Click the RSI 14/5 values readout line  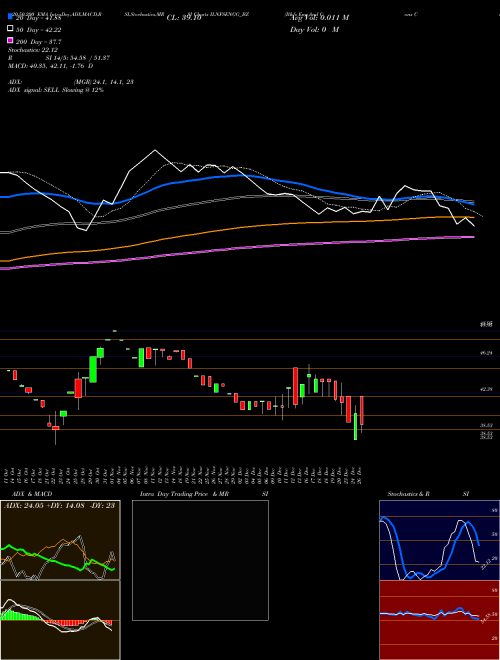pos(59,58)
